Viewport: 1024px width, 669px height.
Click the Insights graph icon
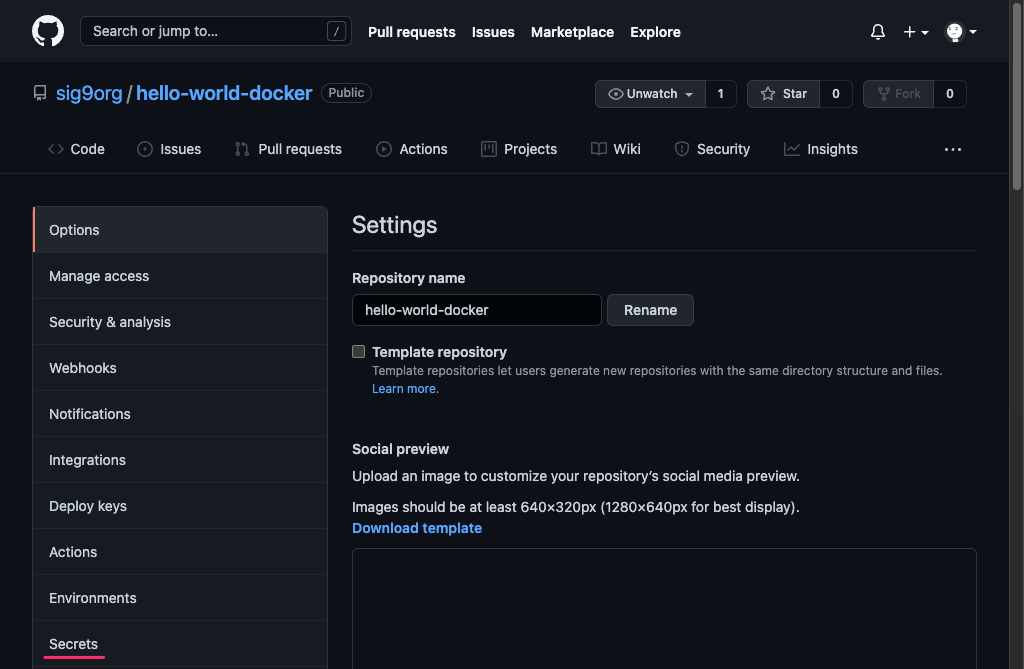click(792, 149)
